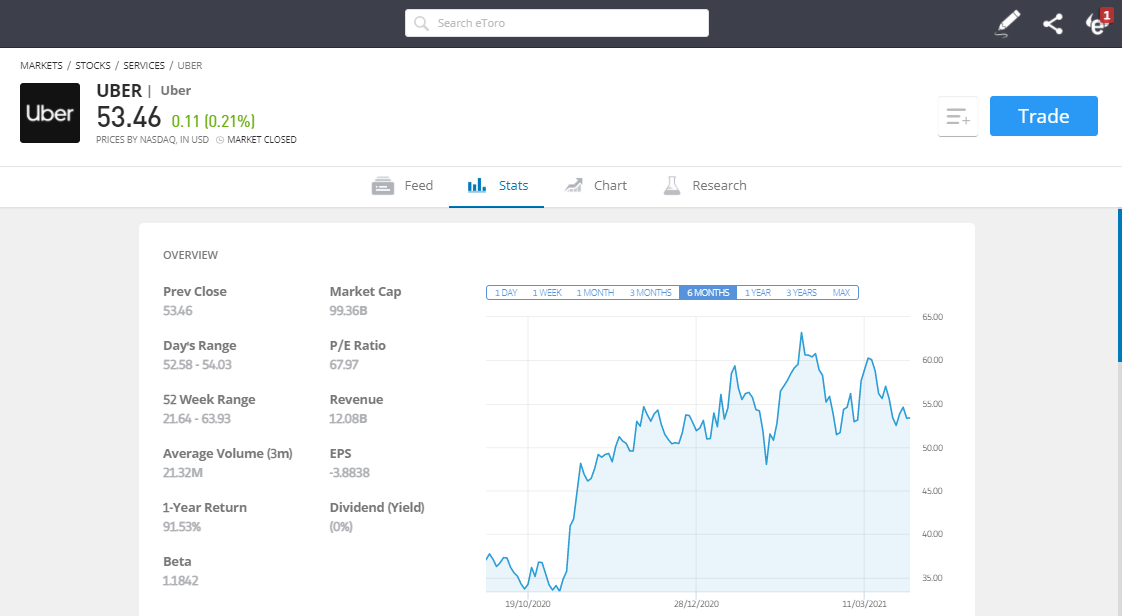Switch chart range to 1 YEAR
1122x616 pixels.
pyautogui.click(x=757, y=292)
